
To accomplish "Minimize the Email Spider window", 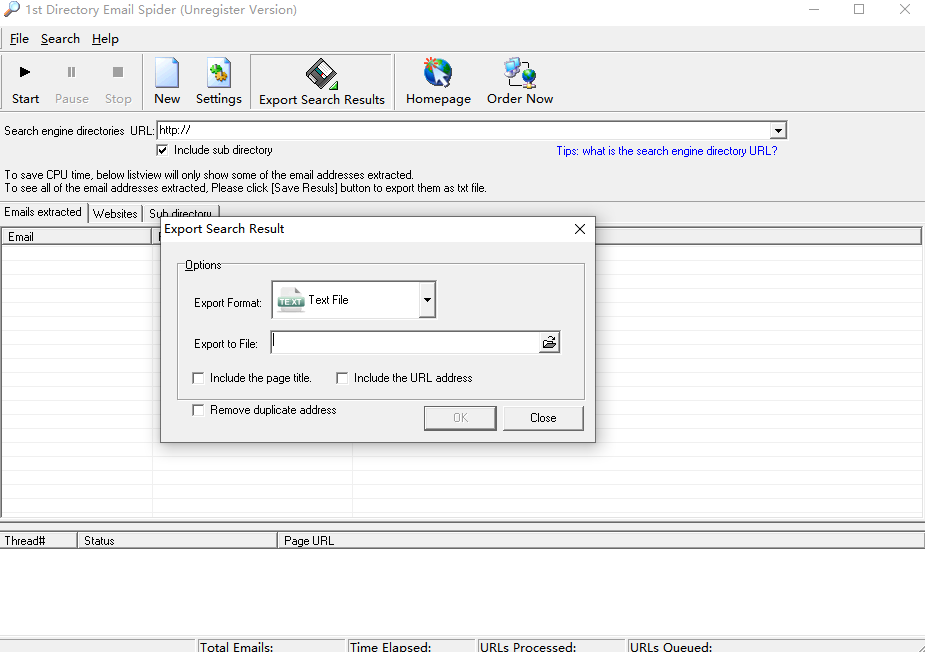I will [x=814, y=9].
